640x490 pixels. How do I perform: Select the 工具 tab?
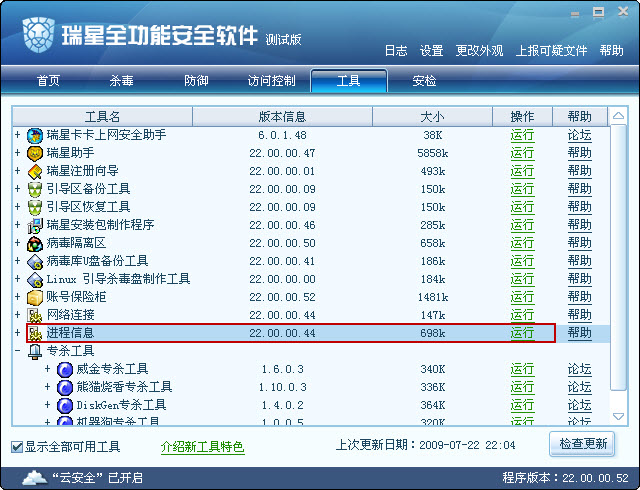pyautogui.click(x=349, y=80)
